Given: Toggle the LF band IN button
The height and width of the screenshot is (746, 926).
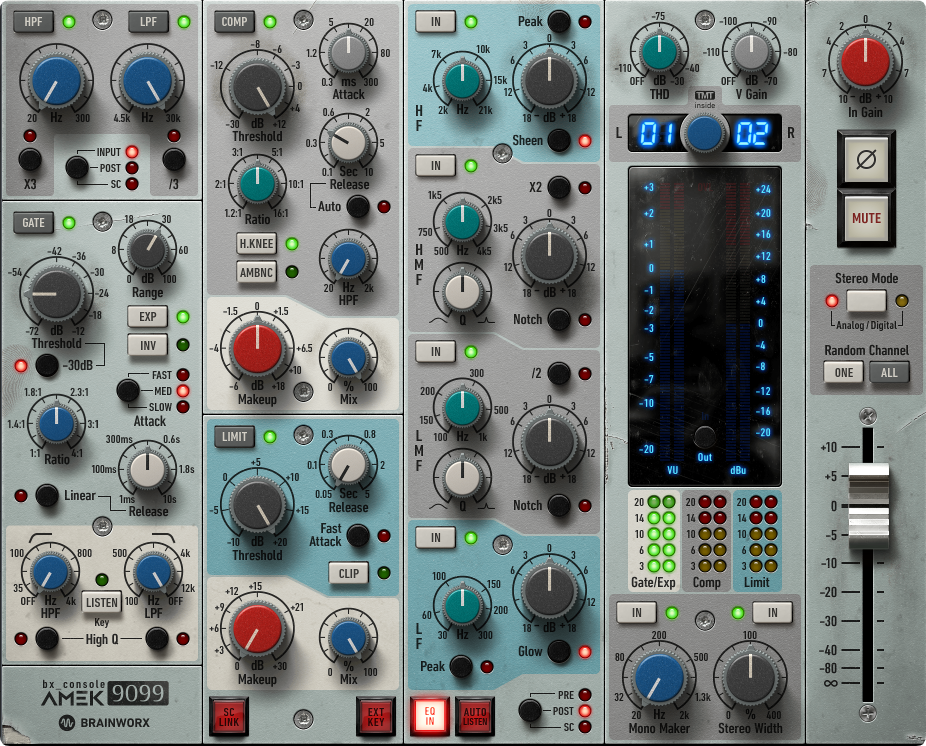Looking at the screenshot, I should click(x=435, y=537).
